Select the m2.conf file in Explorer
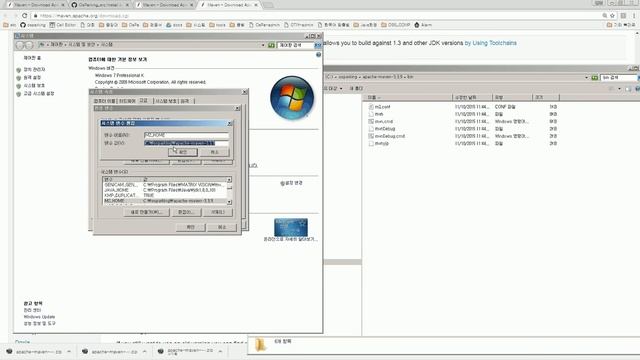This screenshot has height=360, width=640. pos(382,107)
